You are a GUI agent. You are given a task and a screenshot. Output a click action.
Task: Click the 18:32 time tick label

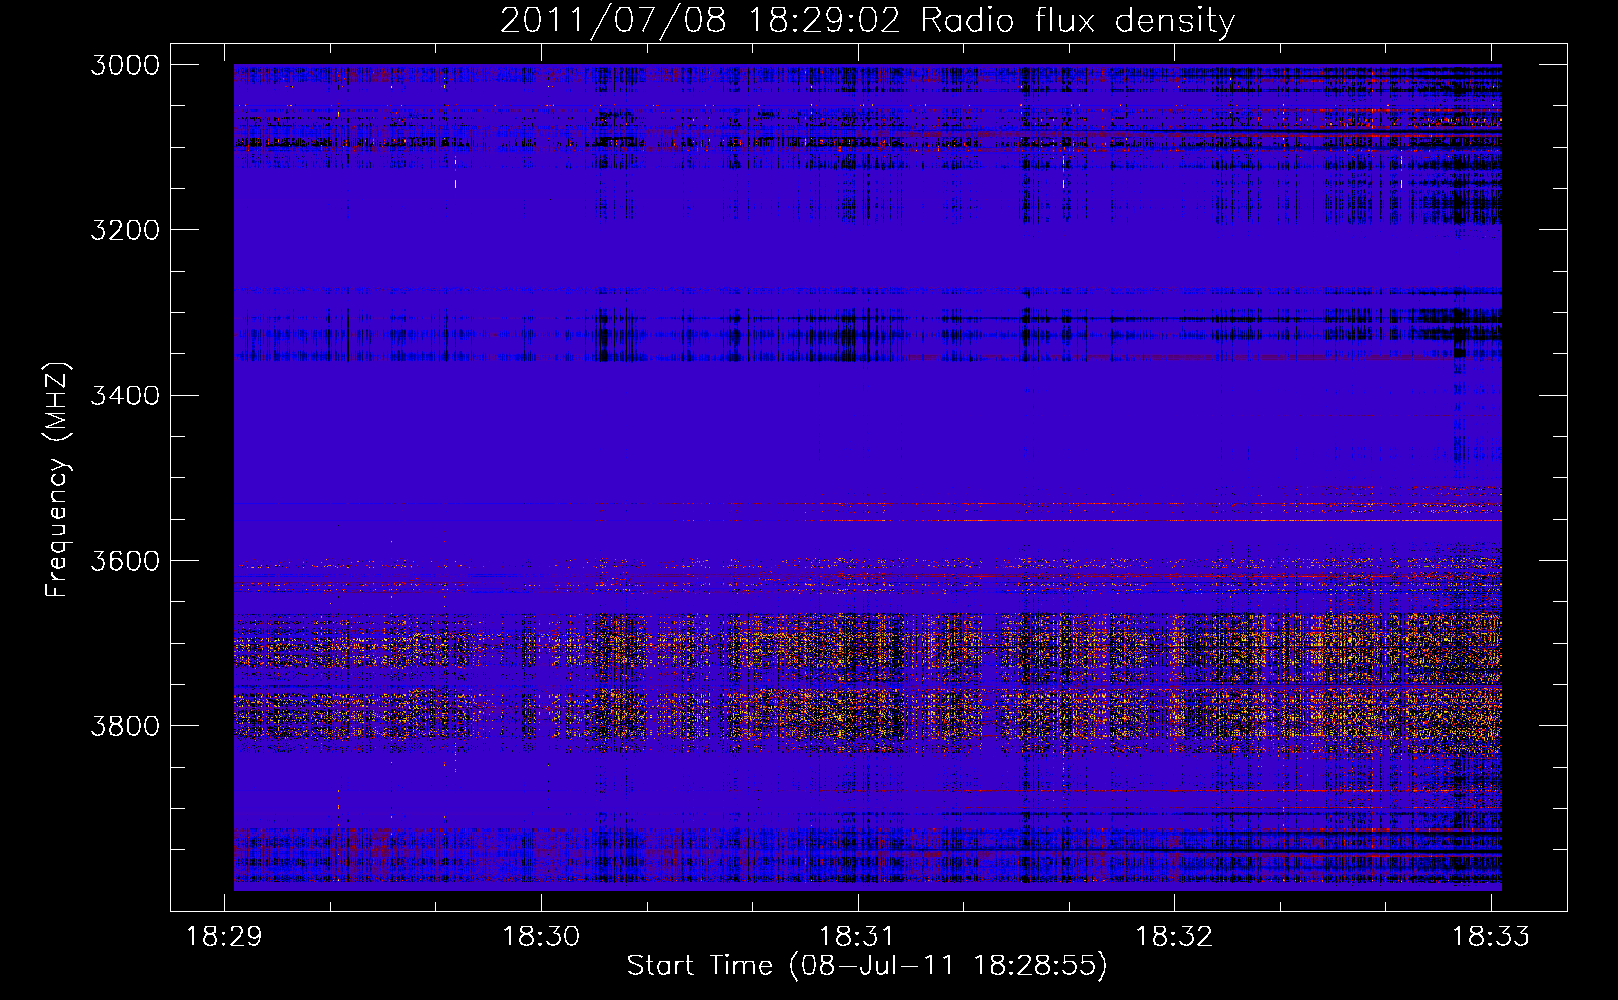click(1174, 936)
